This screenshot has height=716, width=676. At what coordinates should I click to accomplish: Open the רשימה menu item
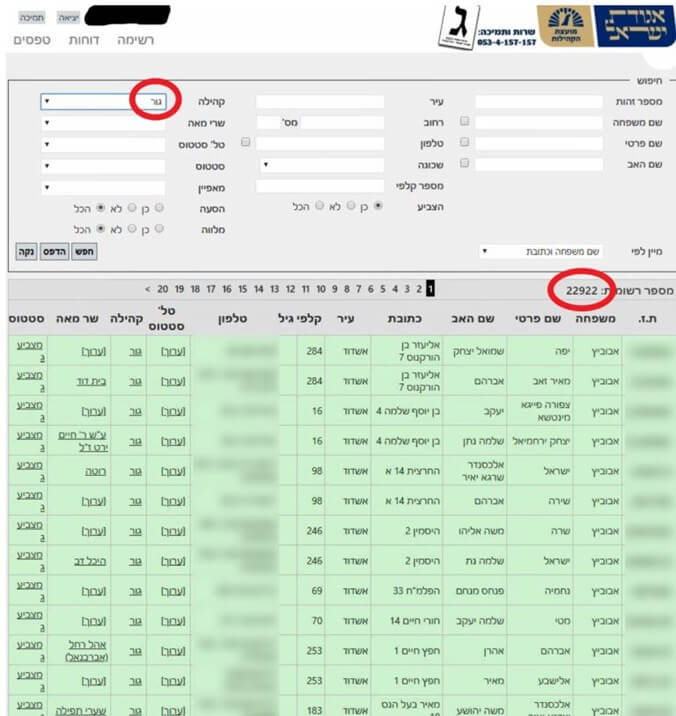(135, 41)
